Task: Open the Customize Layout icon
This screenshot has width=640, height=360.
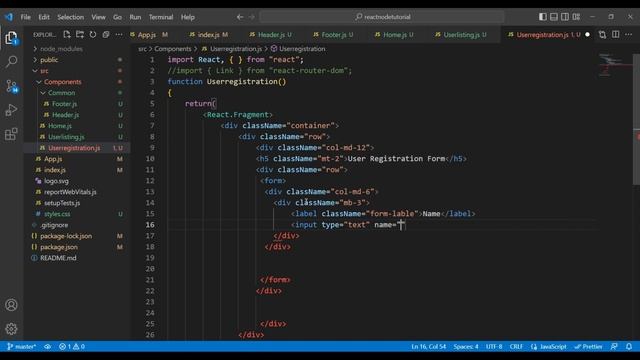Action: tap(576, 17)
